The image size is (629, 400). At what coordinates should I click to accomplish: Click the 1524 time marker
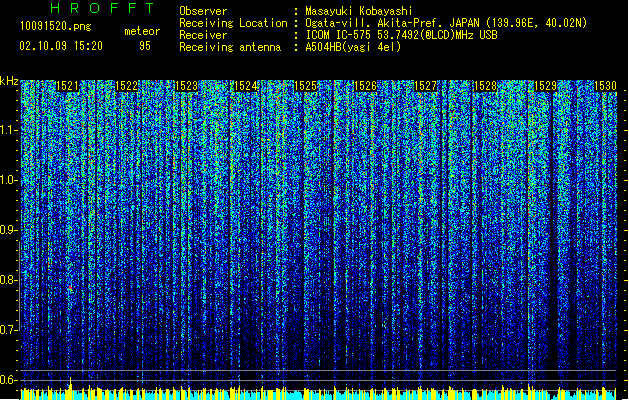tap(246, 86)
